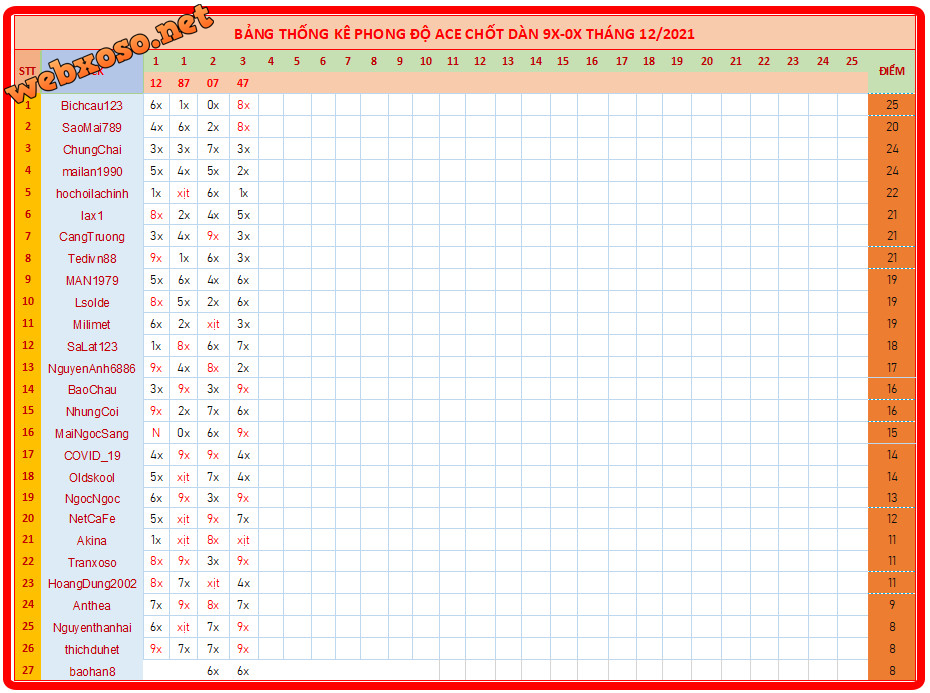This screenshot has height=693, width=930.
Task: Click Tedivn88's red 9x cell
Action: (x=156, y=258)
